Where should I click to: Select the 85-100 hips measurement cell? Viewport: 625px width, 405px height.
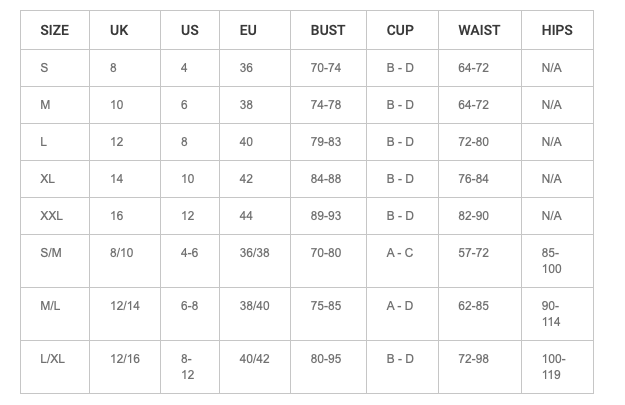(551, 261)
